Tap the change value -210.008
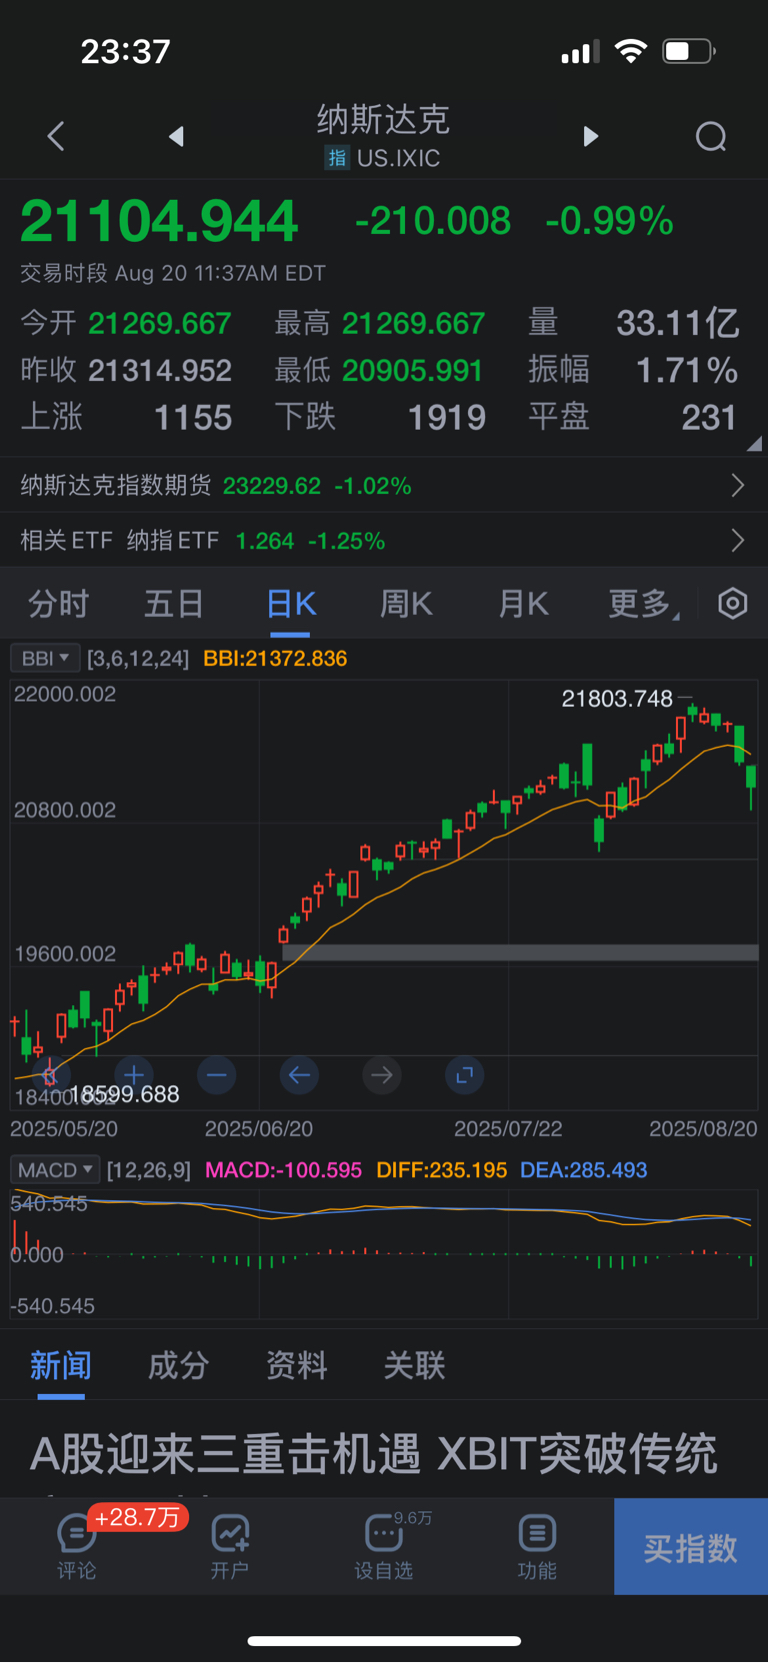This screenshot has width=768, height=1663. tap(433, 221)
